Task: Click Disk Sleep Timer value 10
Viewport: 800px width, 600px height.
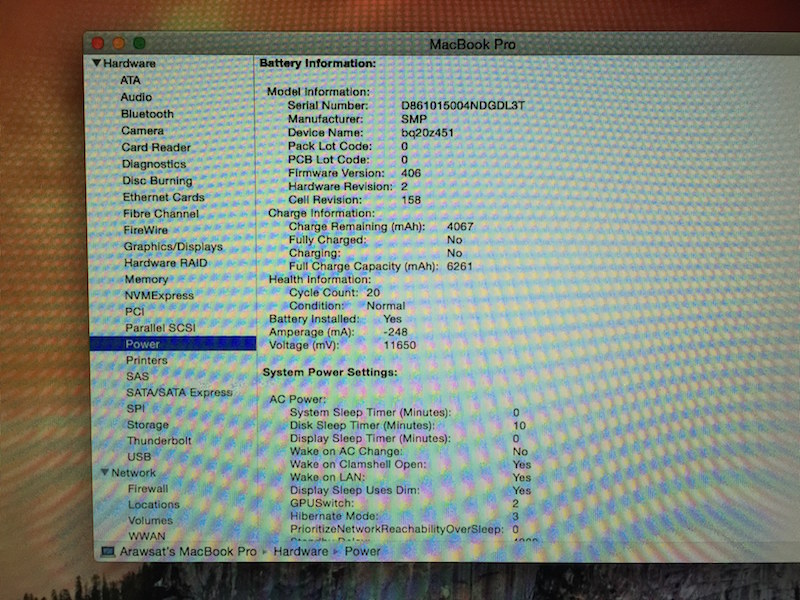Action: [519, 426]
